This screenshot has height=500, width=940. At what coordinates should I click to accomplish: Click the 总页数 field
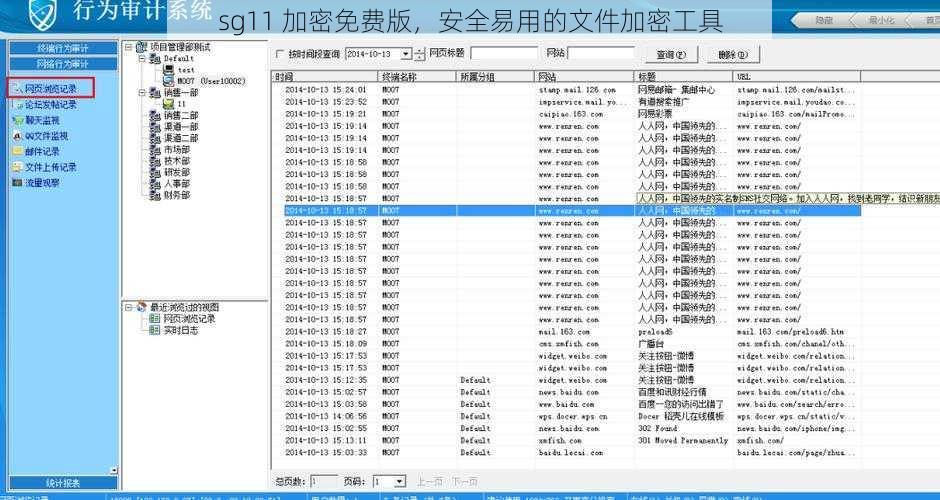(324, 481)
